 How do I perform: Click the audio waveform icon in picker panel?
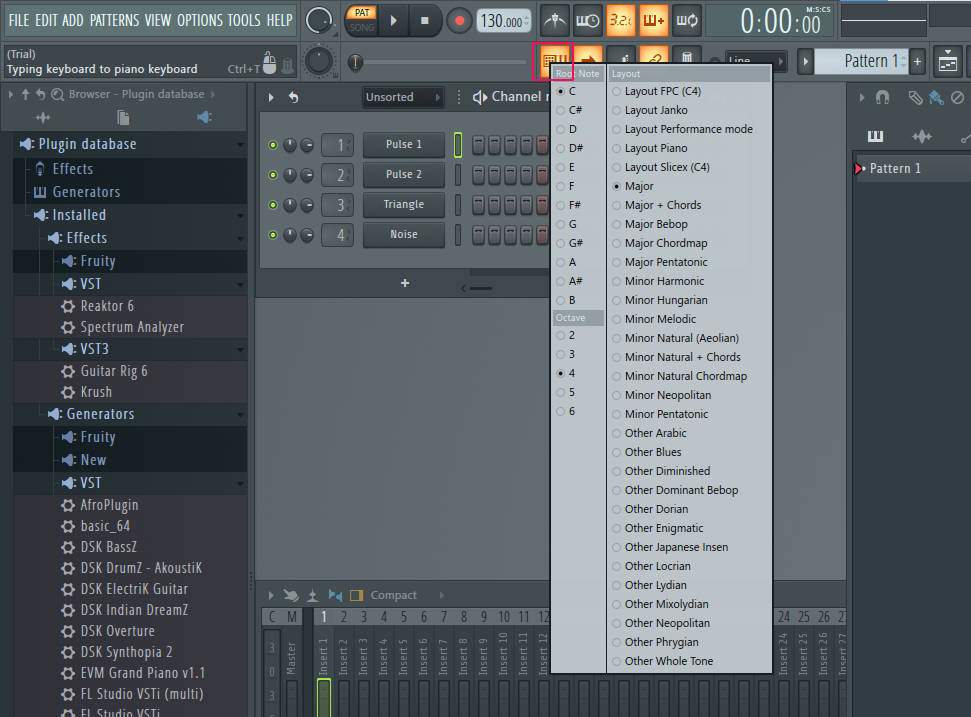point(921,136)
